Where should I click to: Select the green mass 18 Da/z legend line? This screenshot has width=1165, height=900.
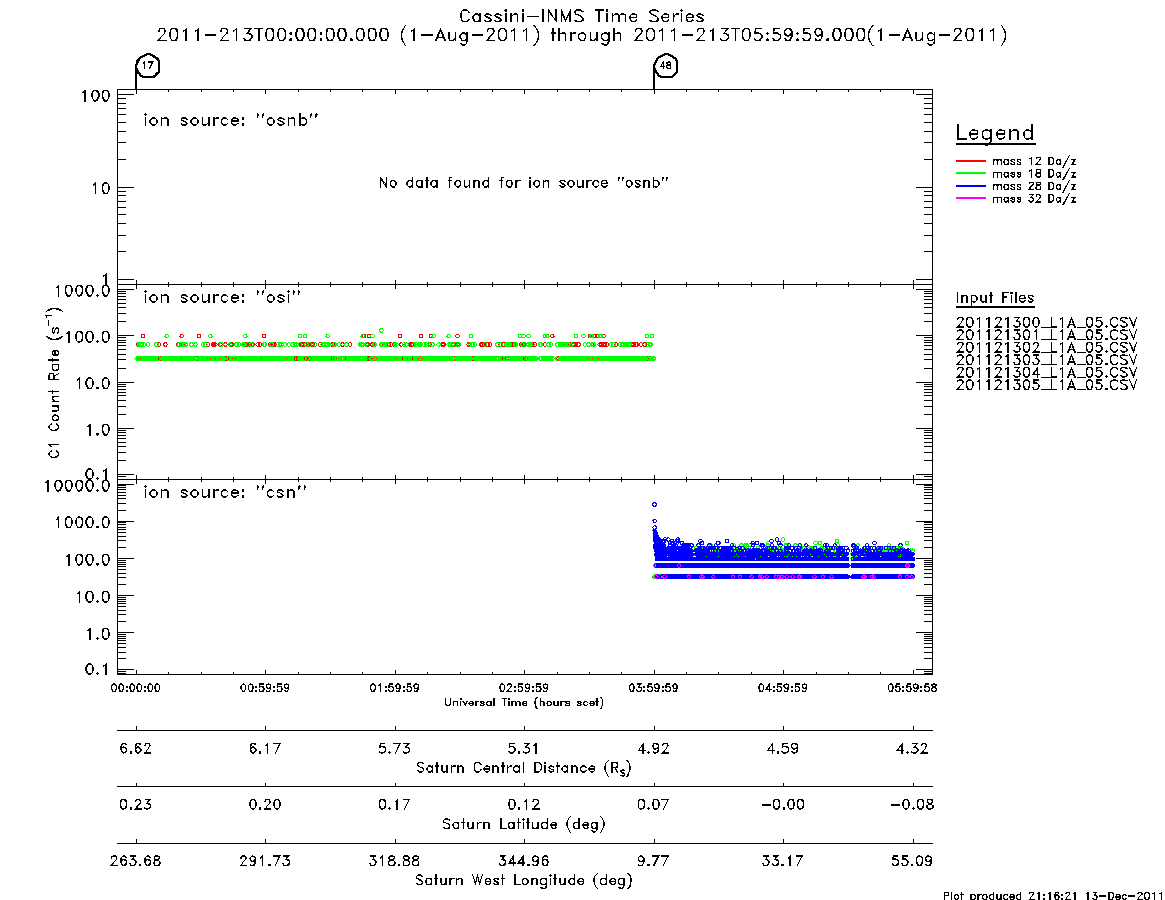tap(970, 174)
